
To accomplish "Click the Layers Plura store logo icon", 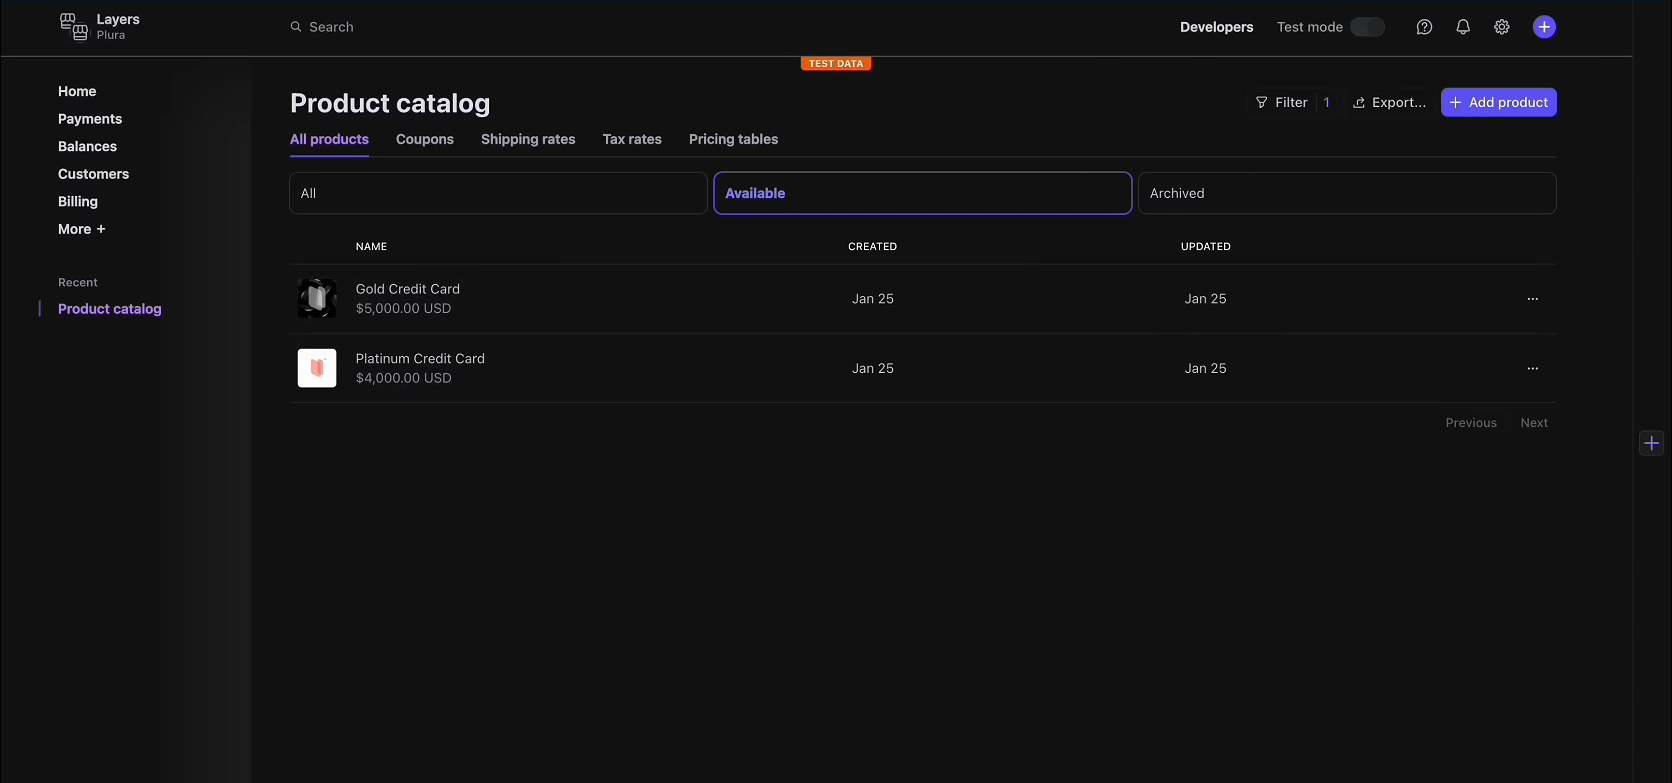I will 74,27.
